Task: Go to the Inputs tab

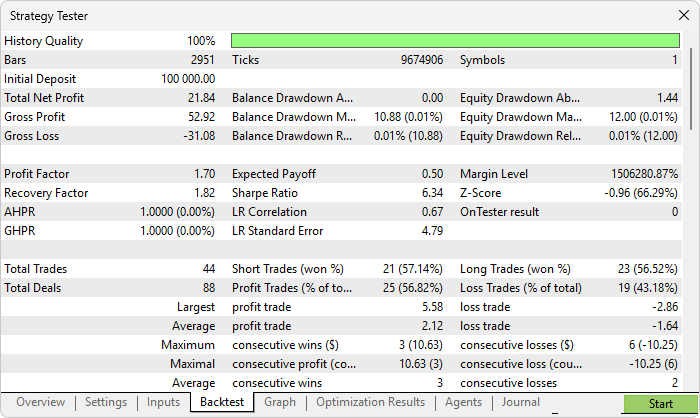Action: point(163,402)
